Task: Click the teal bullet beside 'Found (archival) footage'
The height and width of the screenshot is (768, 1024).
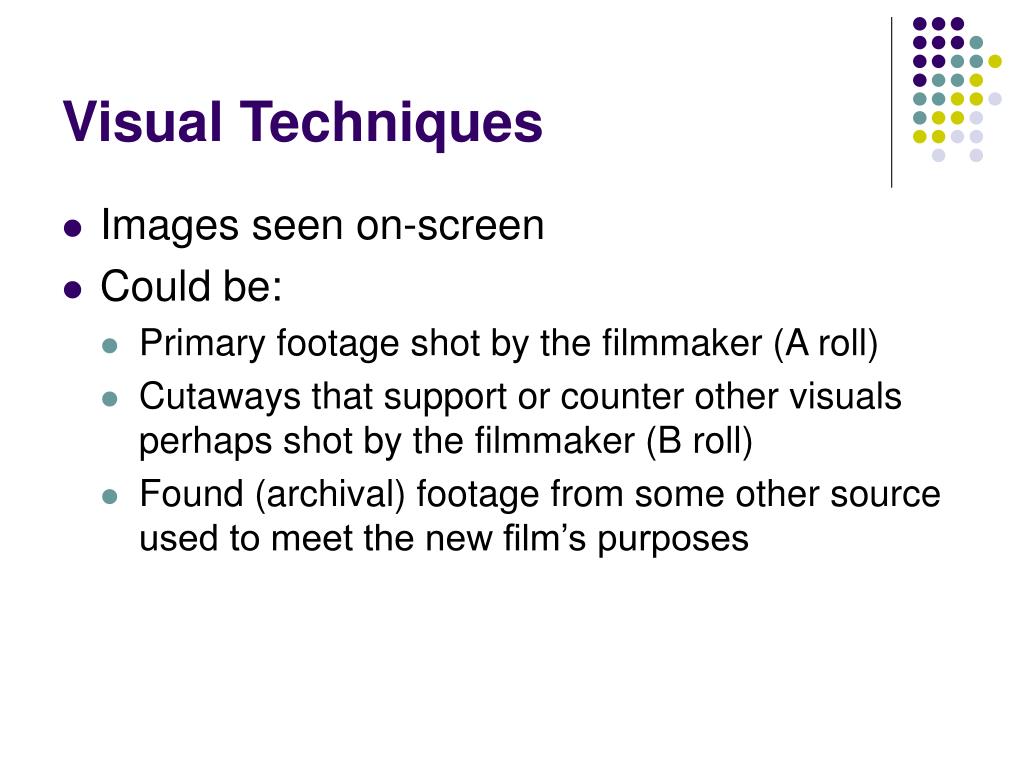Action: [x=110, y=496]
